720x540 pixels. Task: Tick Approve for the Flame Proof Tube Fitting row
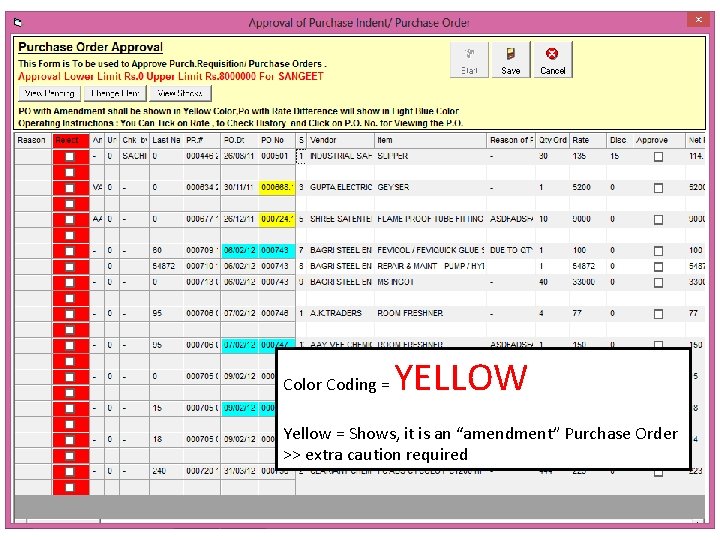tap(658, 219)
